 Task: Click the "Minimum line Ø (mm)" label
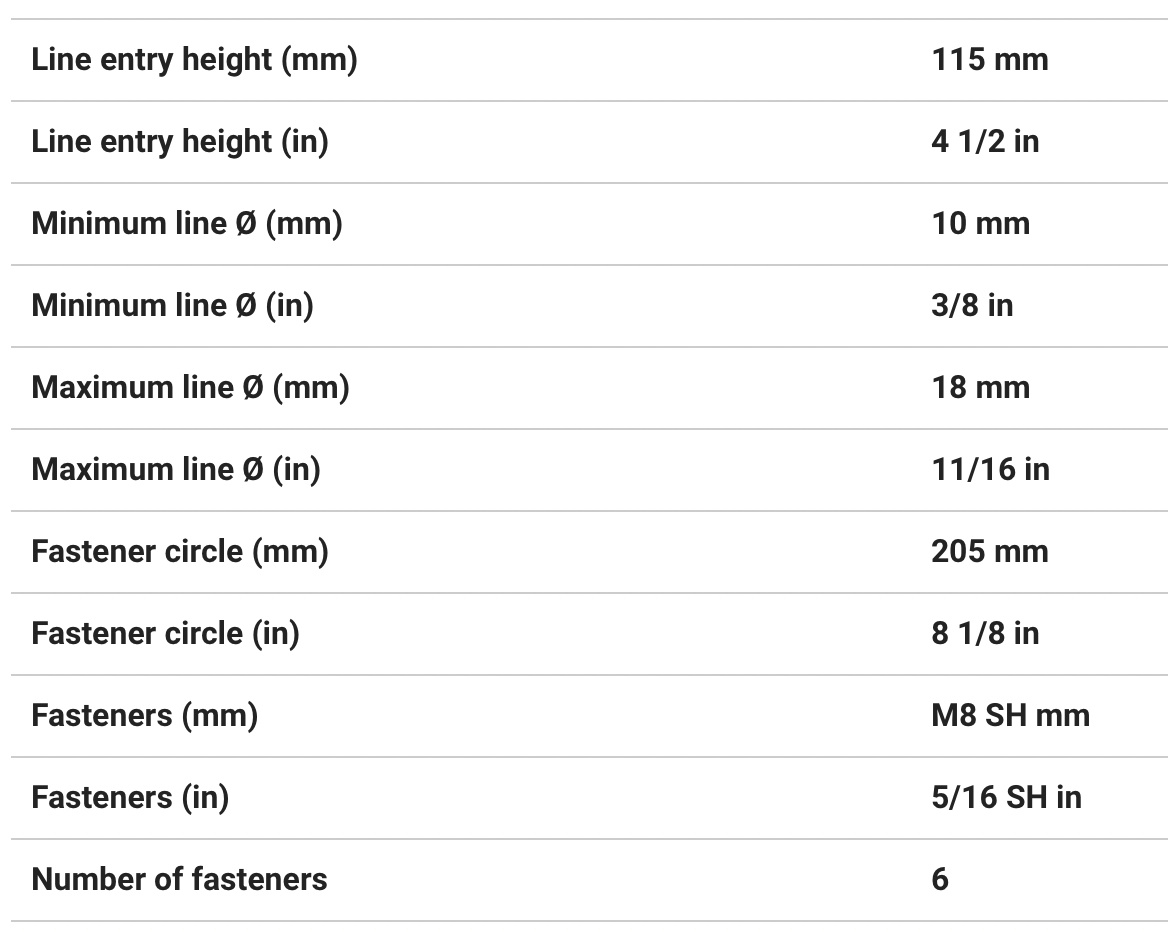[187, 224]
